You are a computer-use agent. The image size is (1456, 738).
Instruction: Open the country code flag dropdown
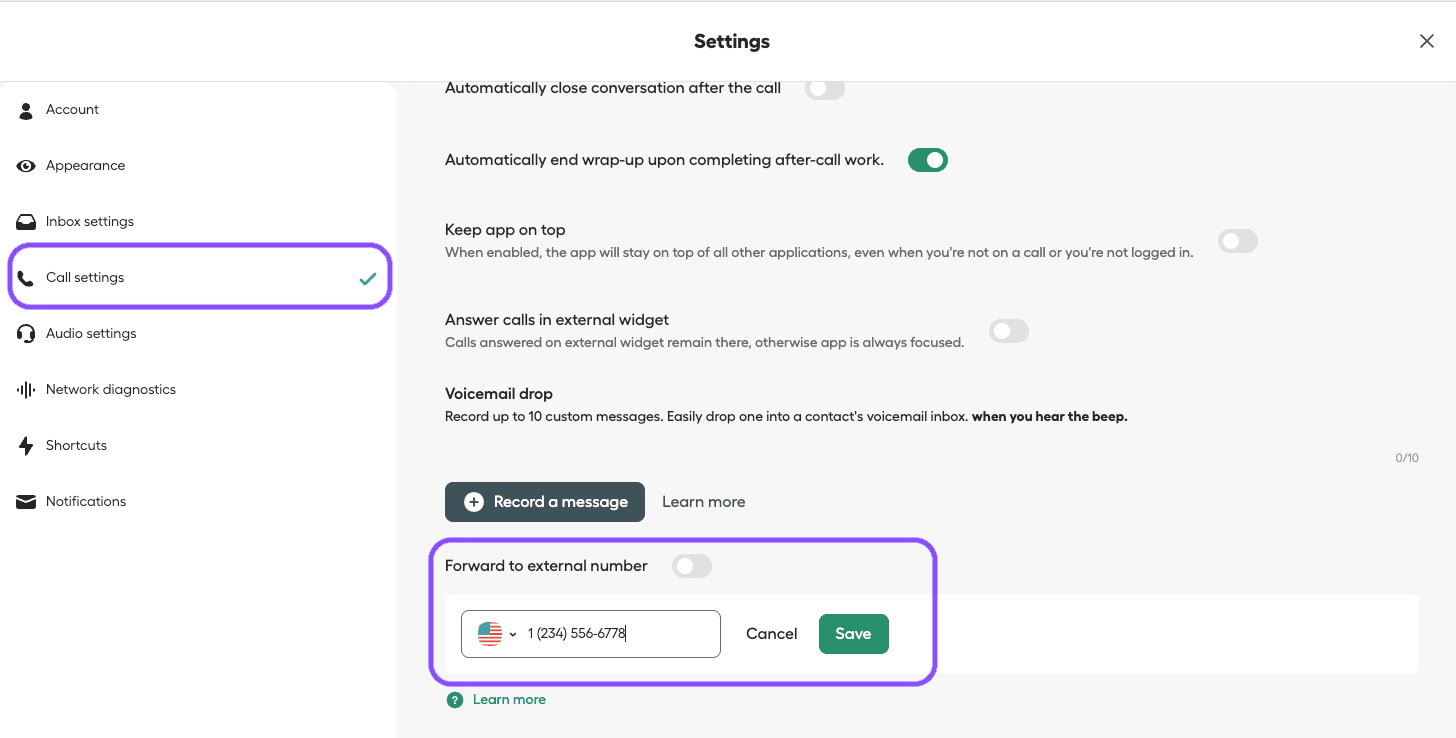(x=493, y=633)
